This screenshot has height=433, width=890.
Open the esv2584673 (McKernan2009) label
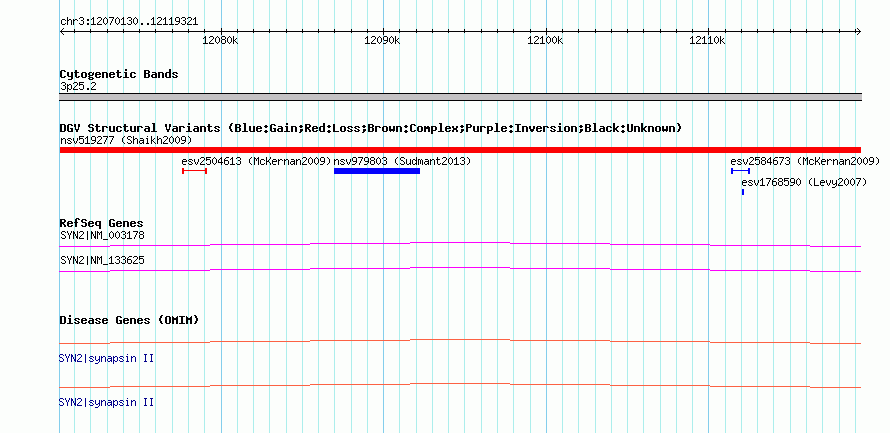pos(805,161)
